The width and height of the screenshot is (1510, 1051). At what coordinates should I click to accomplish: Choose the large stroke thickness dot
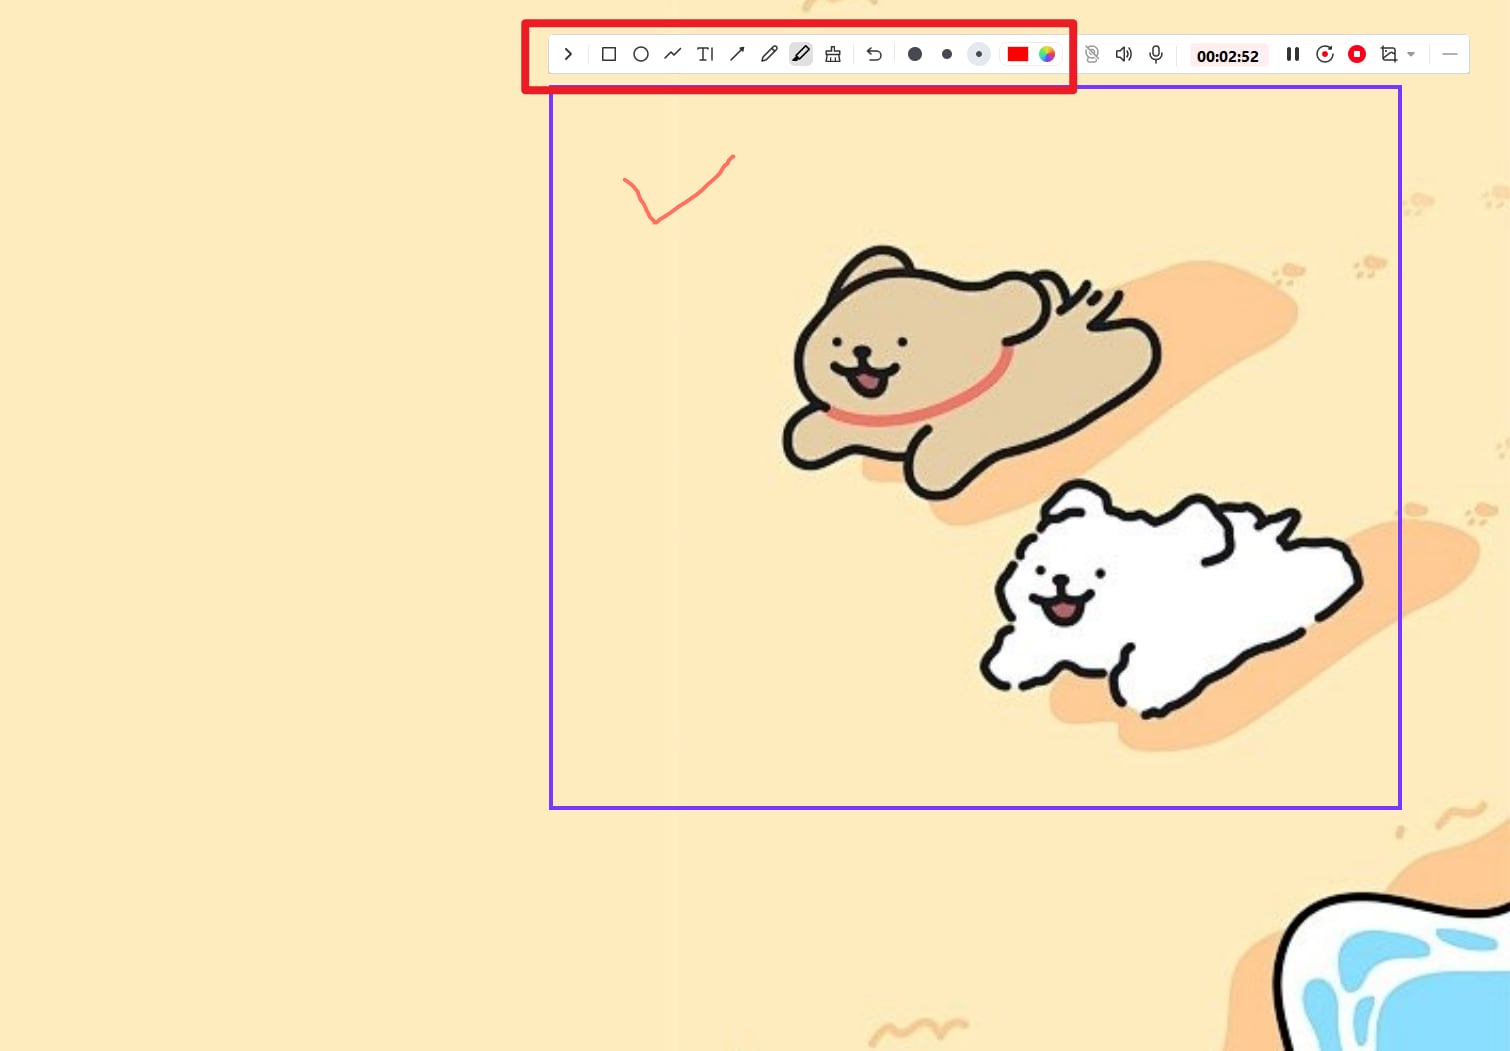[x=915, y=54]
